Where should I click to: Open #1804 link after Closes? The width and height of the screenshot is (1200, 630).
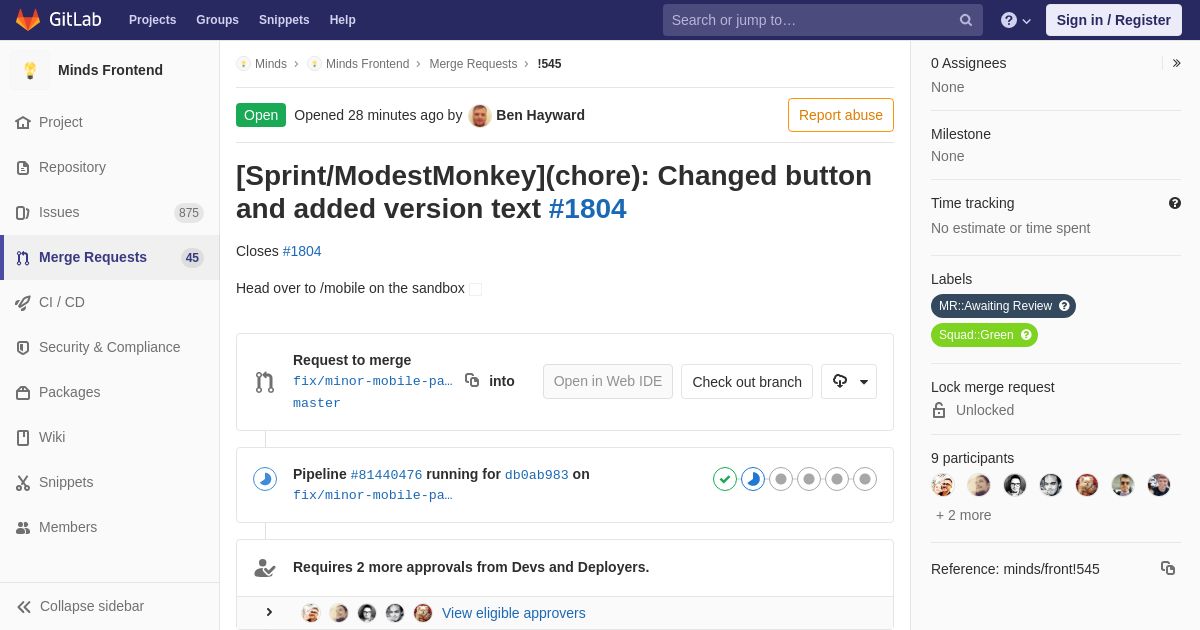pyautogui.click(x=302, y=251)
